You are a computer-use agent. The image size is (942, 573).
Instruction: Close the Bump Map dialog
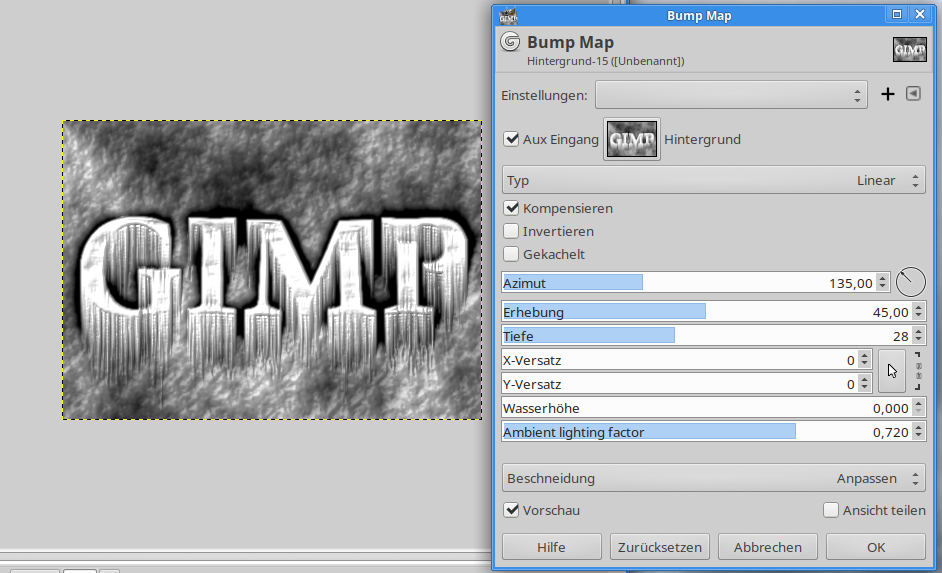coord(920,14)
